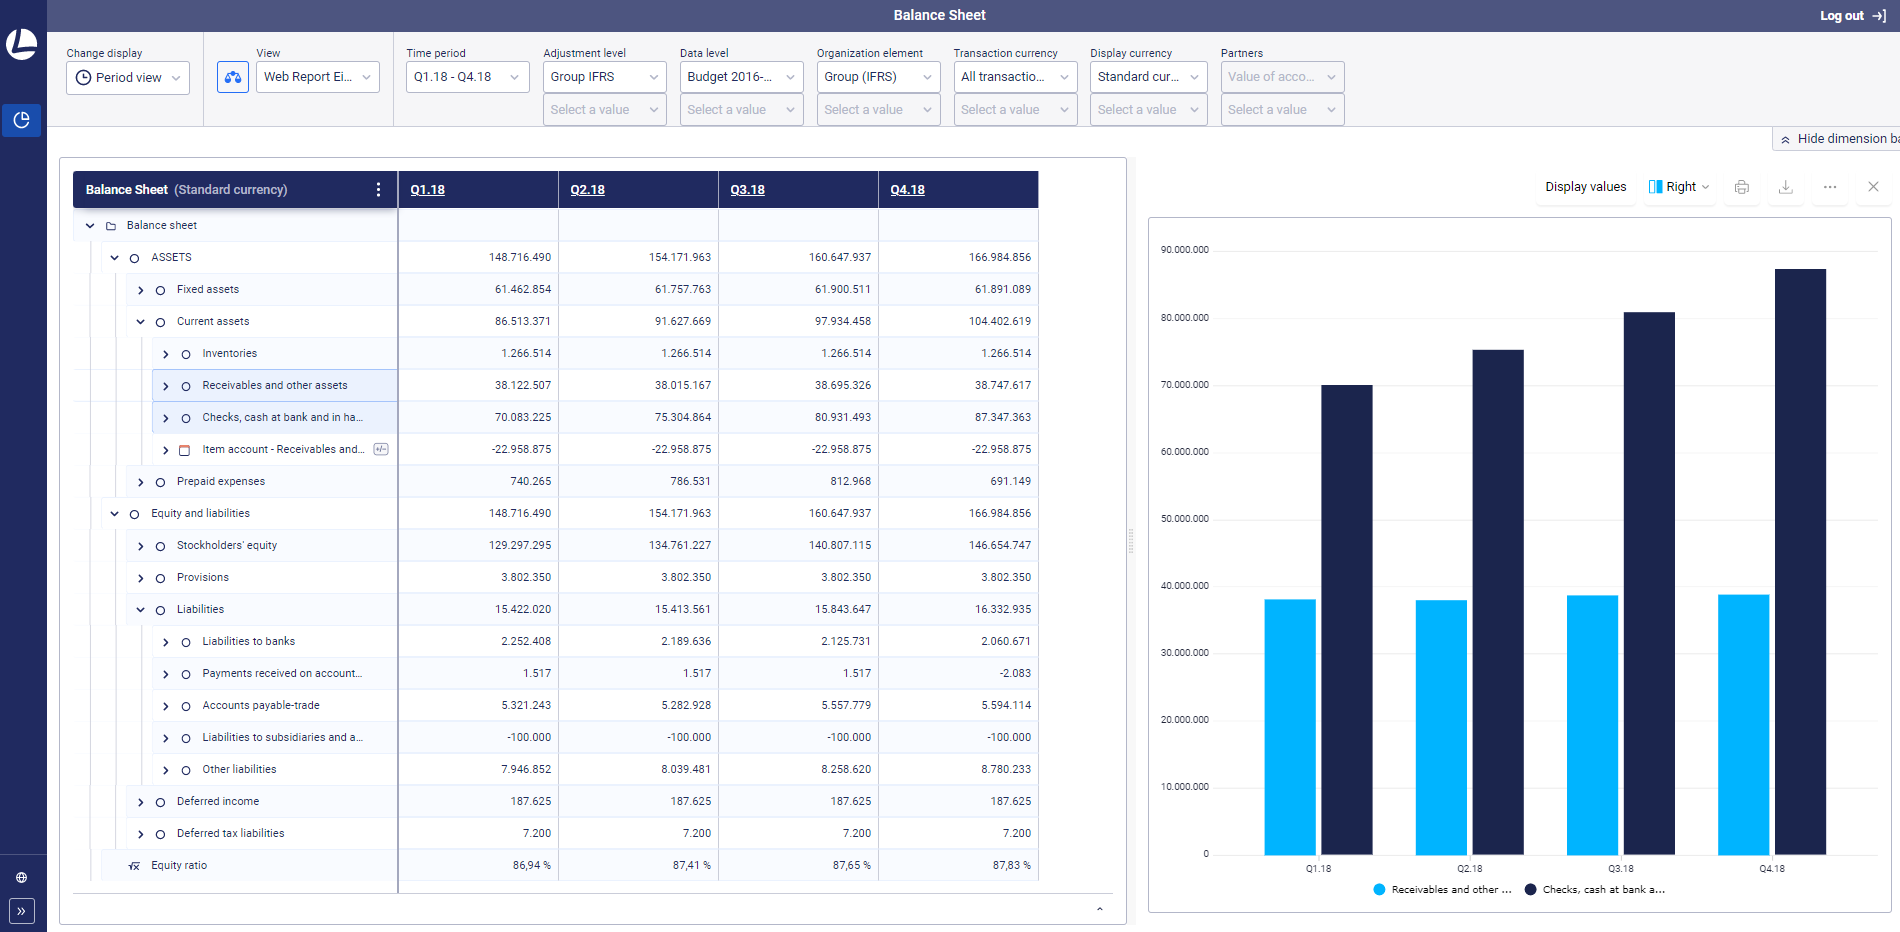
Task: Expand the Accounts payable-trade node
Action: click(166, 706)
